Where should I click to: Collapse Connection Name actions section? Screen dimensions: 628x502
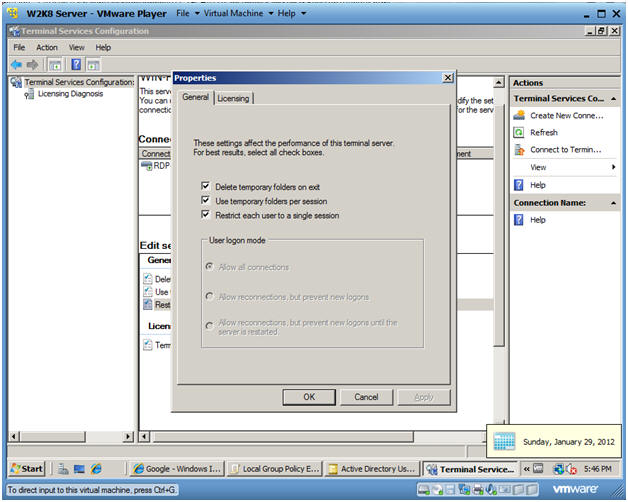click(x=613, y=203)
